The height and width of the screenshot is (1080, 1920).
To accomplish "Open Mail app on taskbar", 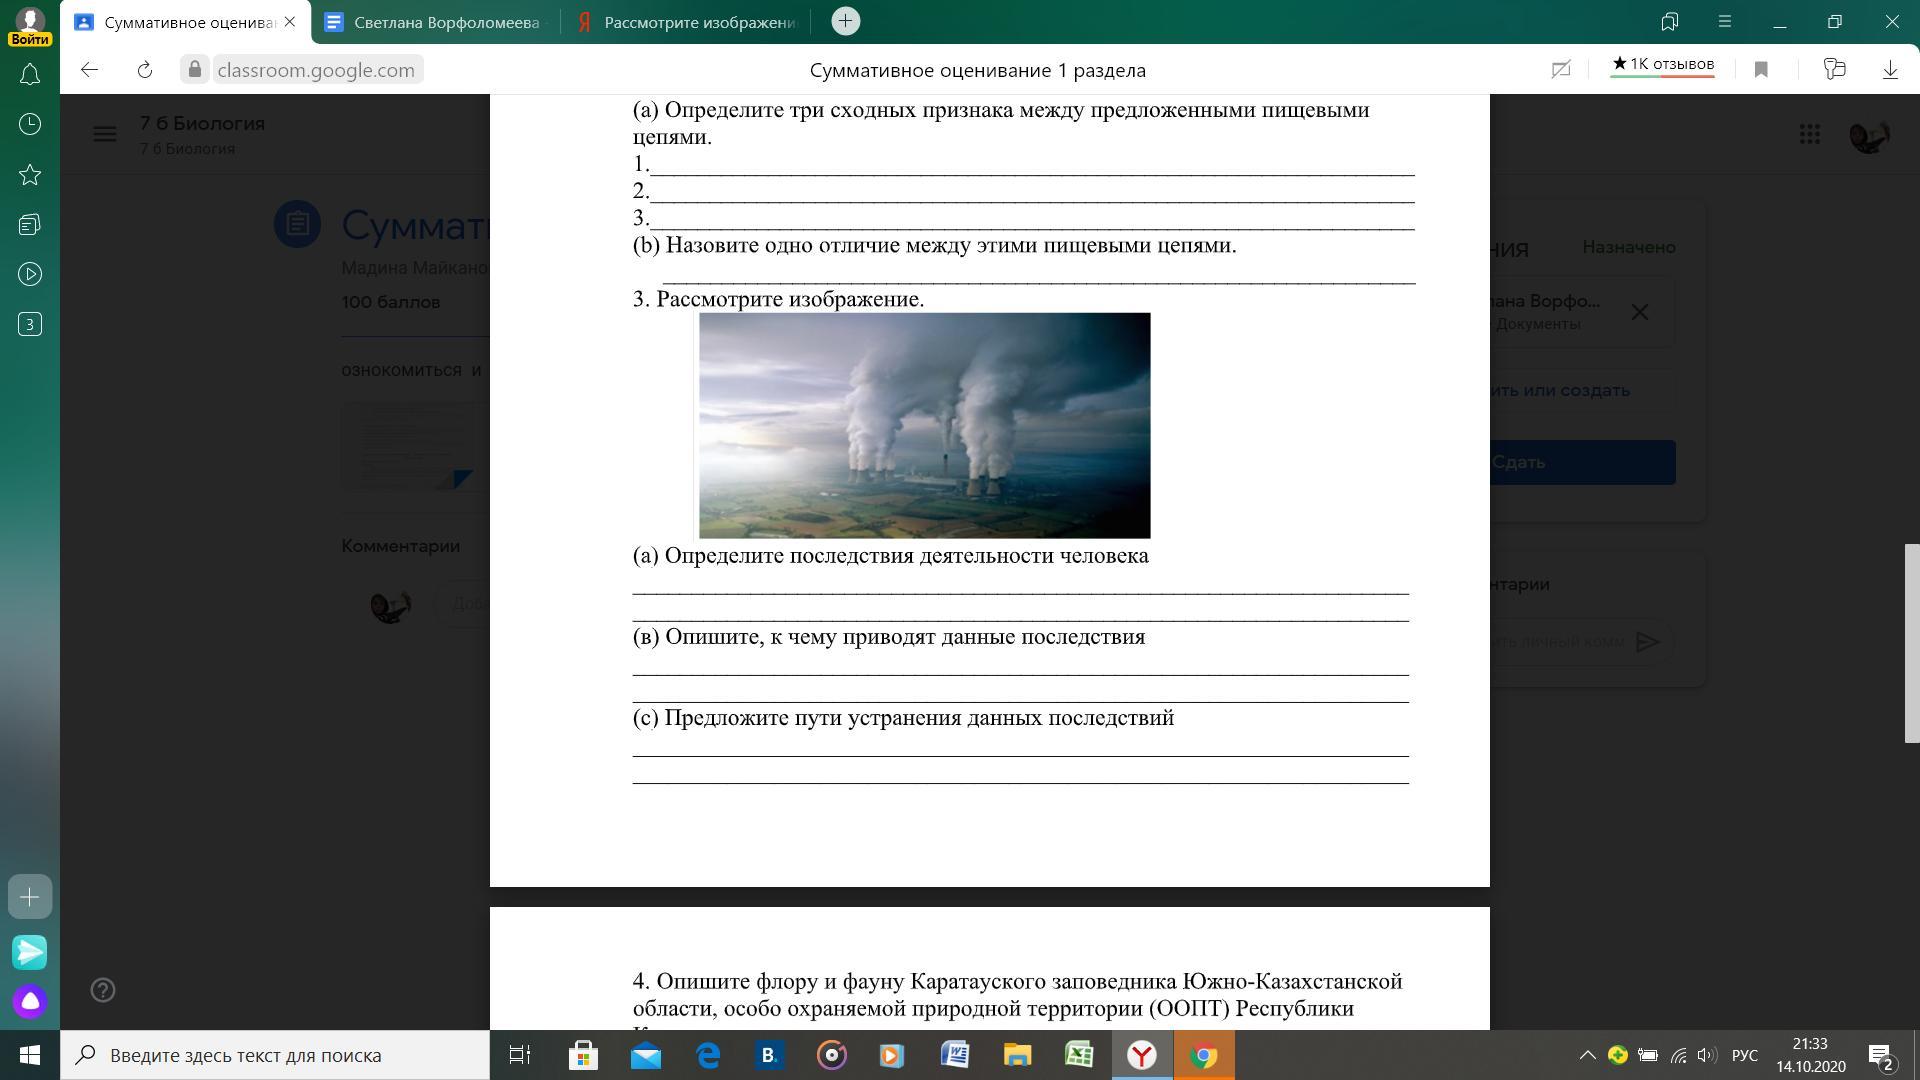I will pyautogui.click(x=645, y=1055).
